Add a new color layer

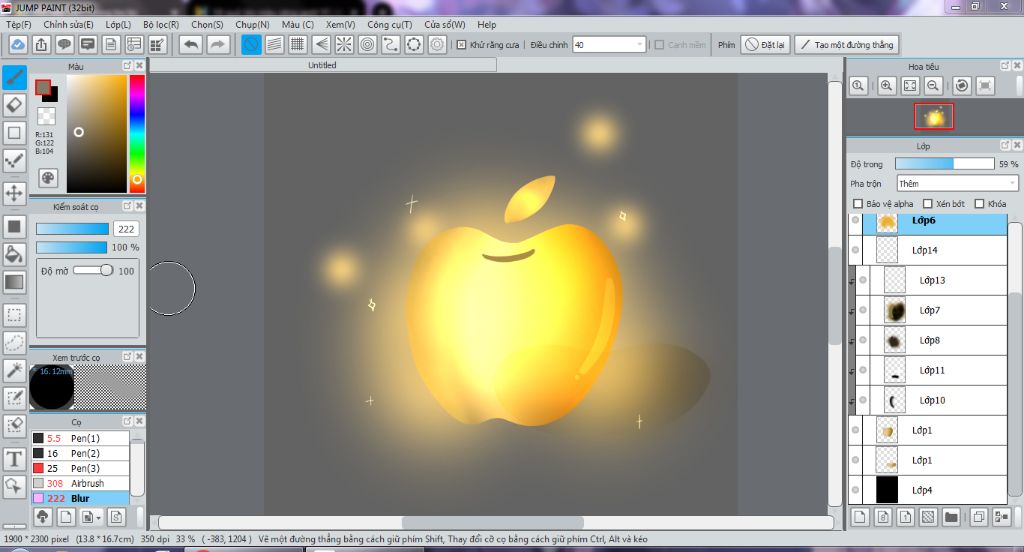tap(860, 517)
